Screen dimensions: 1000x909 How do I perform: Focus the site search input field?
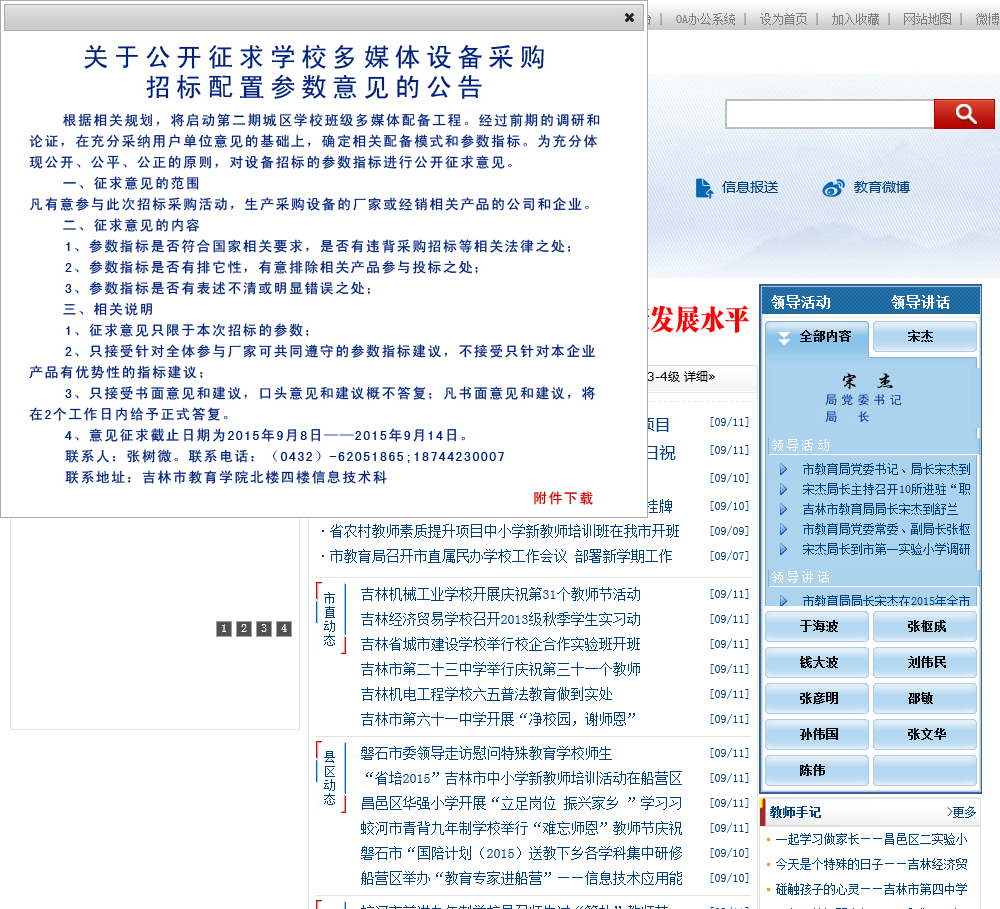[830, 114]
